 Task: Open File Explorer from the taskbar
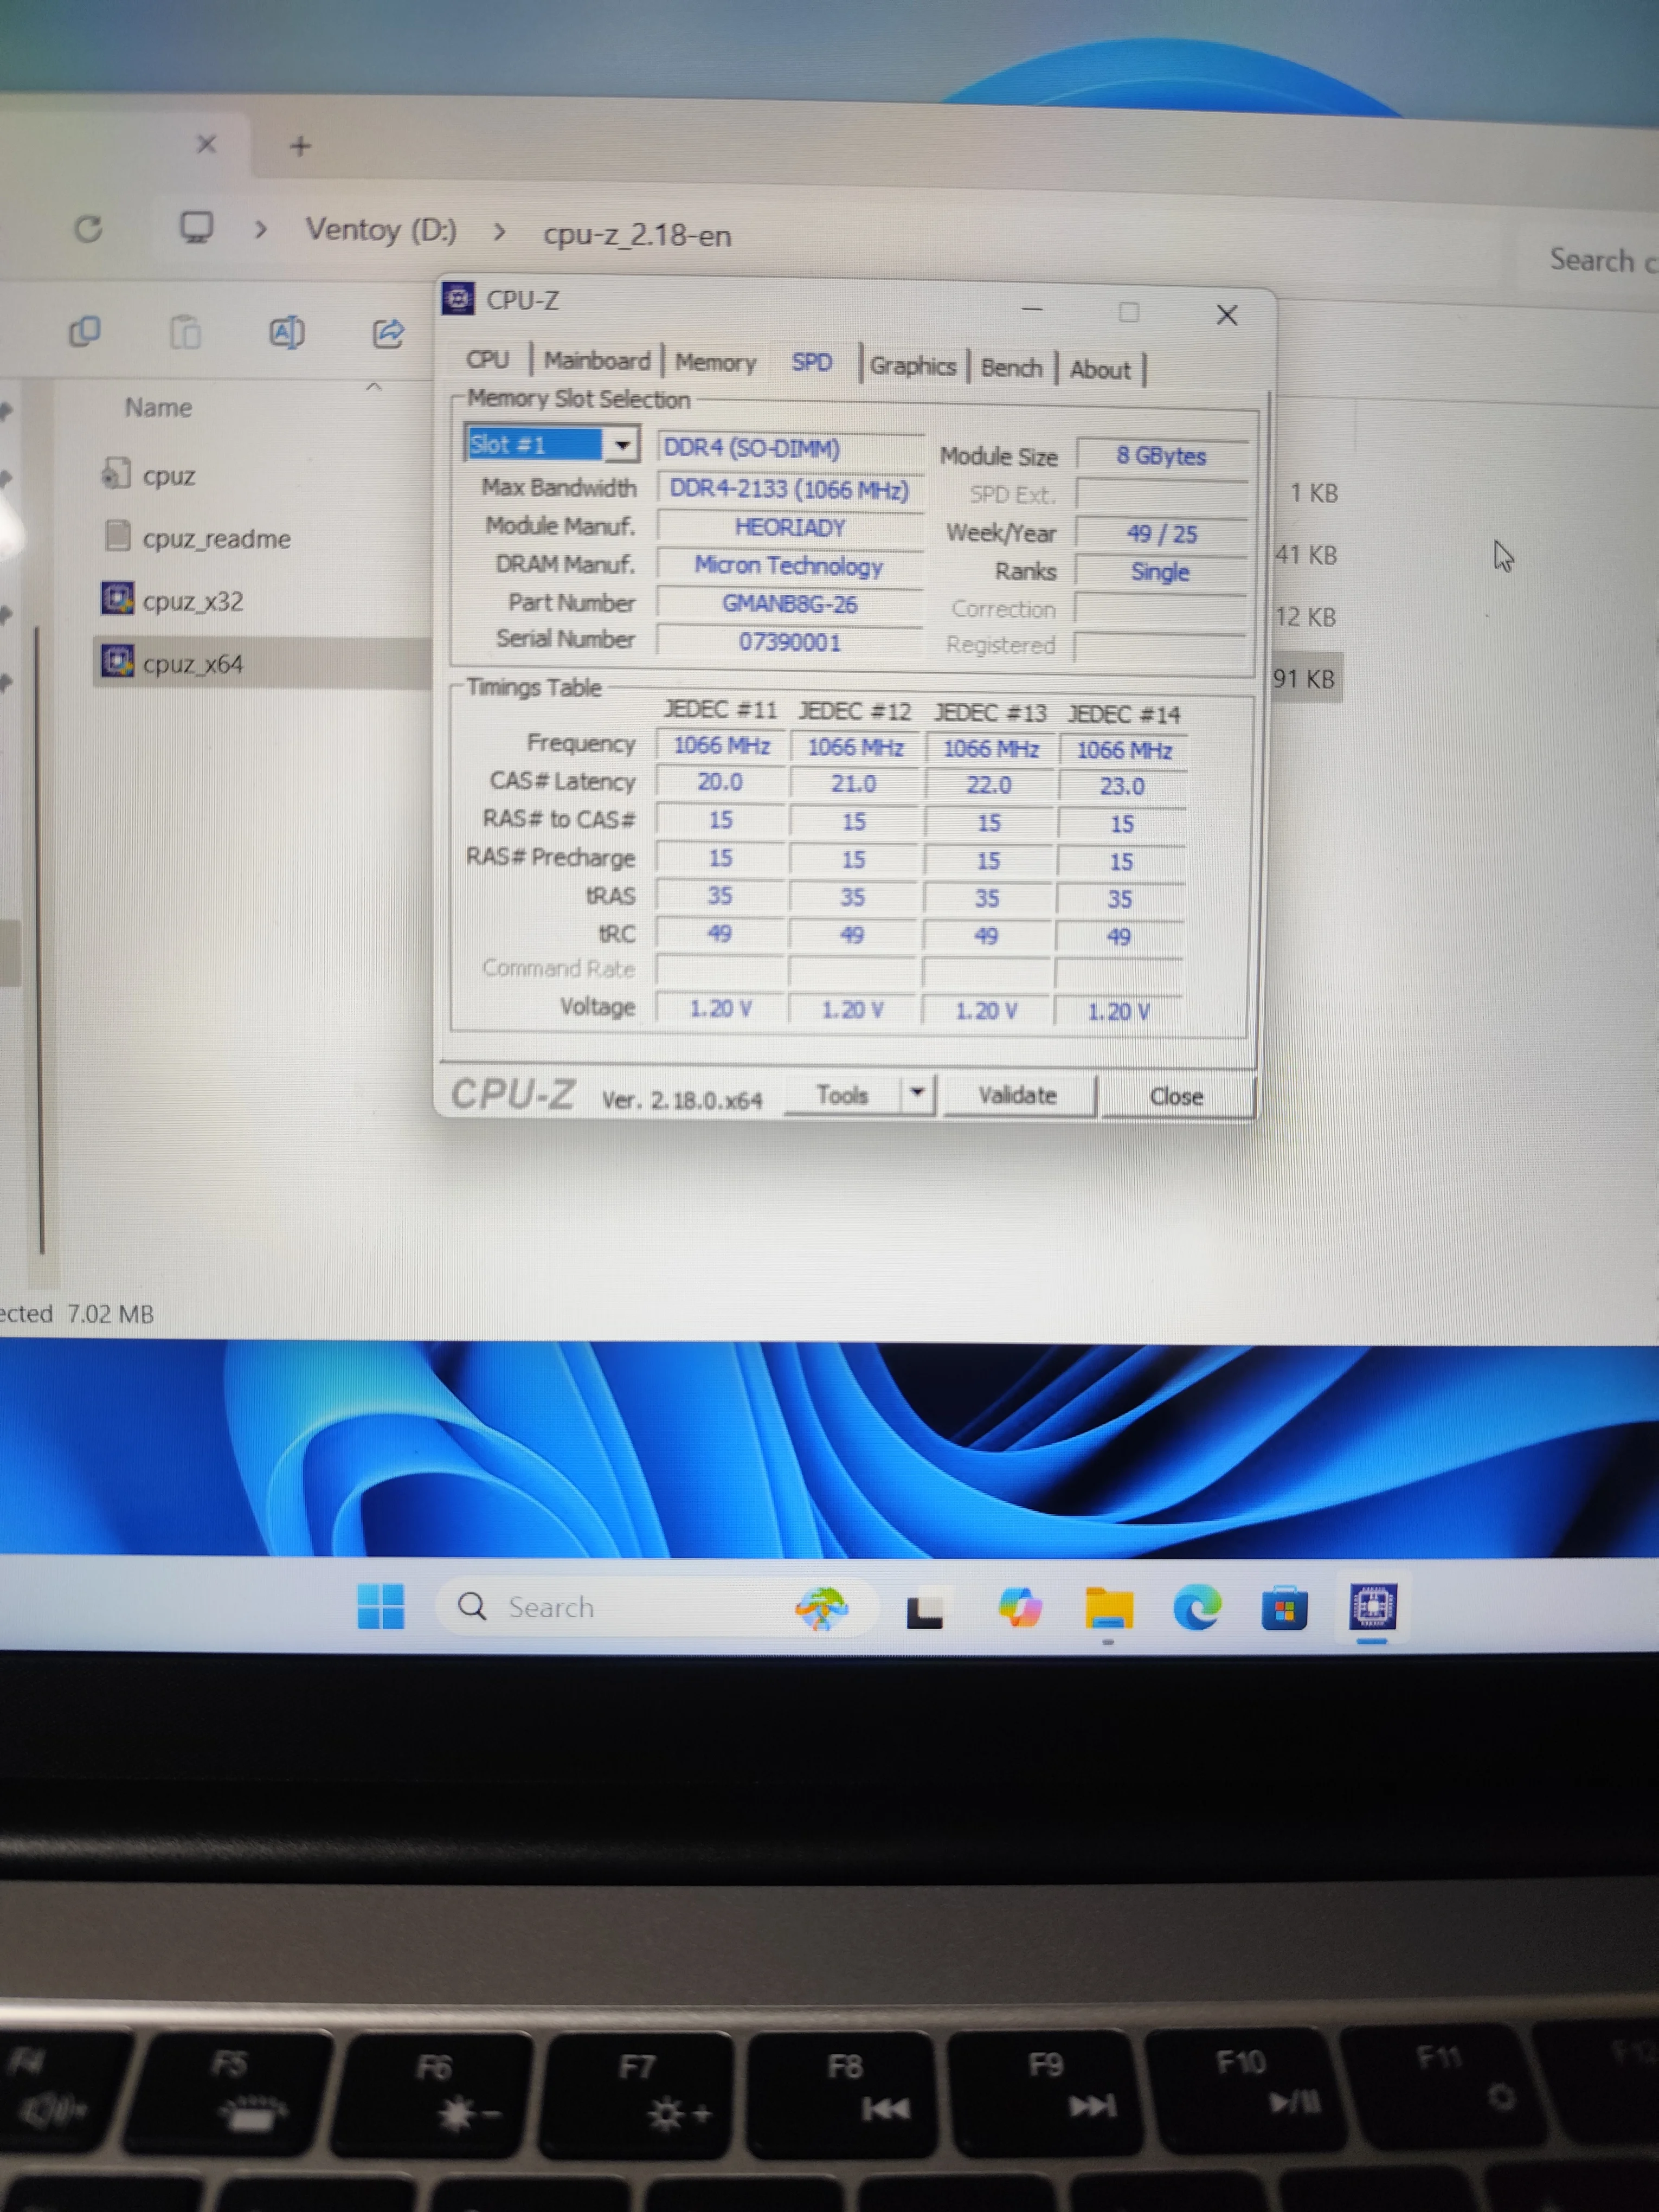tap(1108, 1609)
